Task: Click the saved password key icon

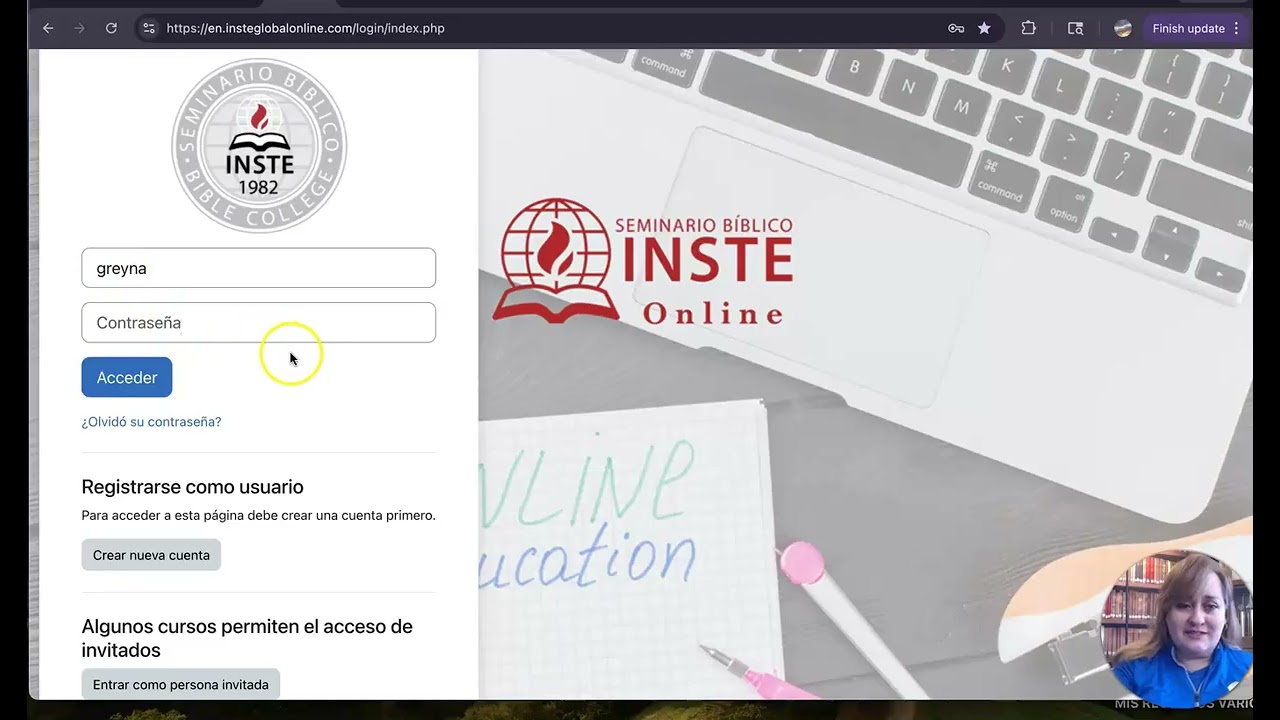Action: 956,28
